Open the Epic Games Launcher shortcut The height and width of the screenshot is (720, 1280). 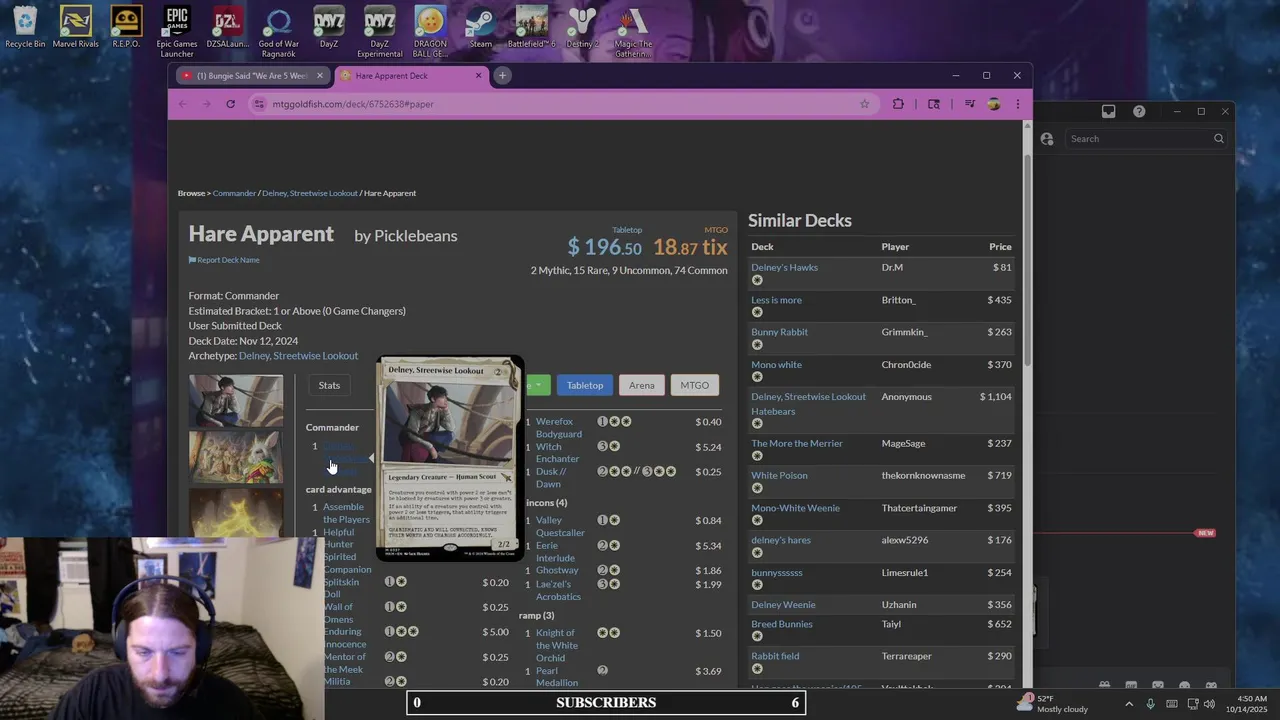(x=177, y=32)
